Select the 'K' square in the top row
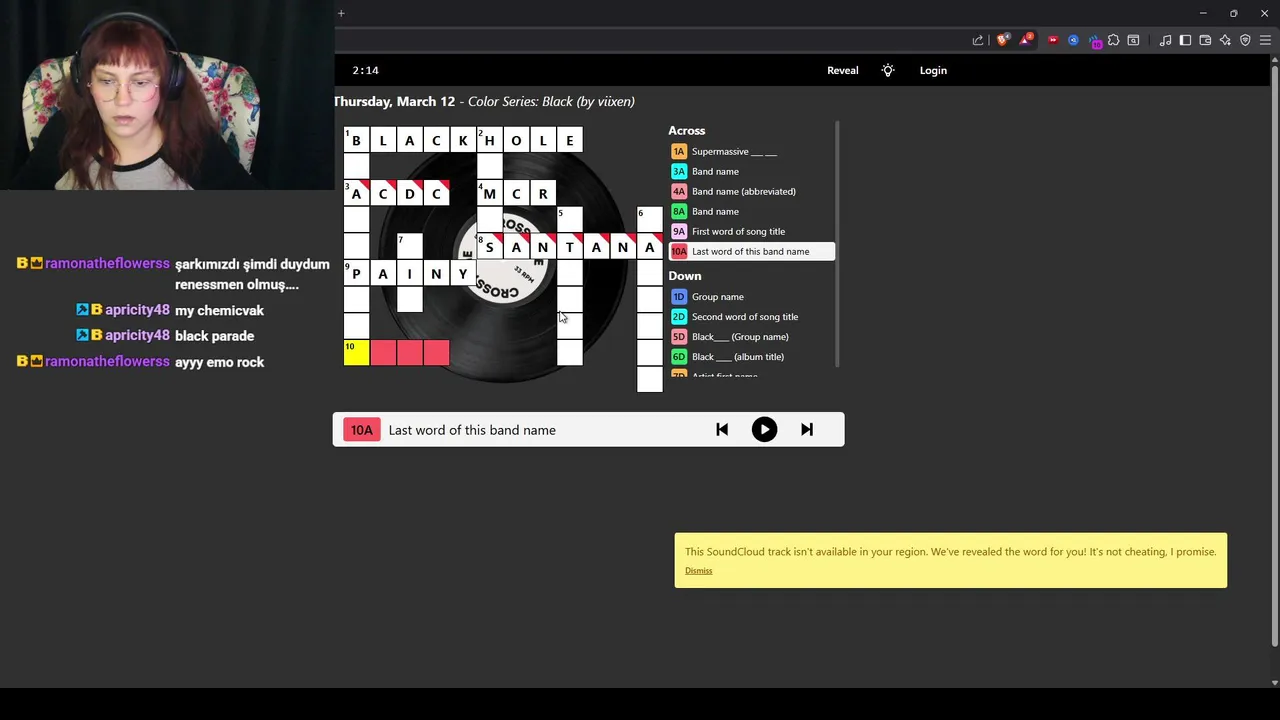Image resolution: width=1280 pixels, height=720 pixels. [x=463, y=140]
